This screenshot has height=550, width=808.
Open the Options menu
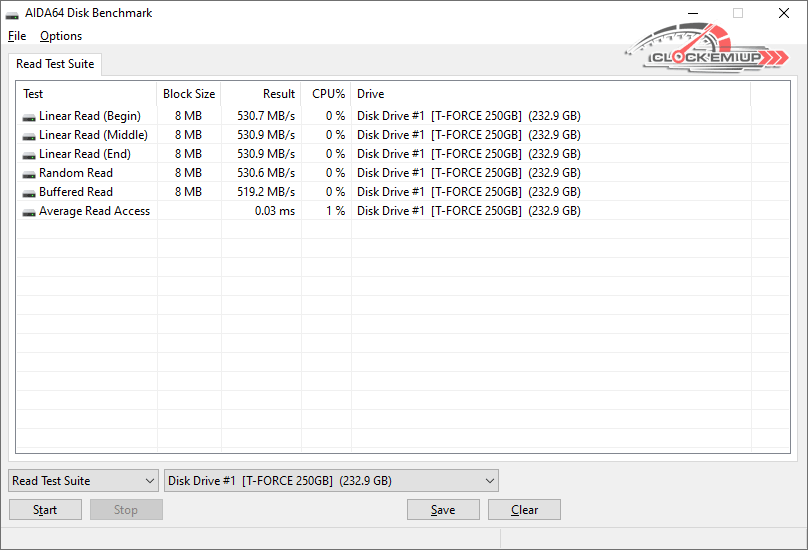pos(61,36)
